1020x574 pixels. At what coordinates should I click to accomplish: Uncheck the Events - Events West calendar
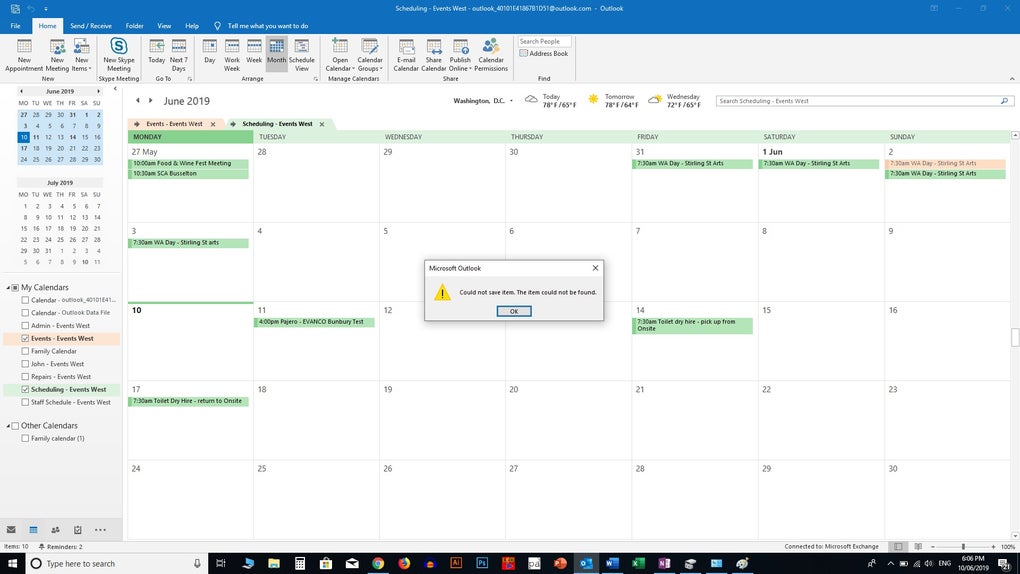[25, 339]
